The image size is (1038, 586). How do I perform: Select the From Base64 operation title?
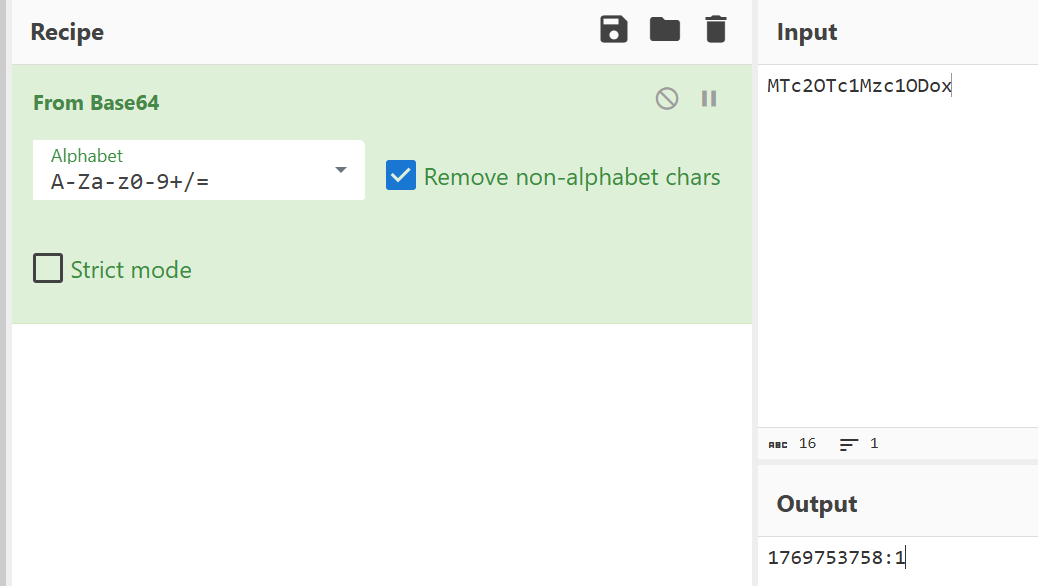coord(96,103)
